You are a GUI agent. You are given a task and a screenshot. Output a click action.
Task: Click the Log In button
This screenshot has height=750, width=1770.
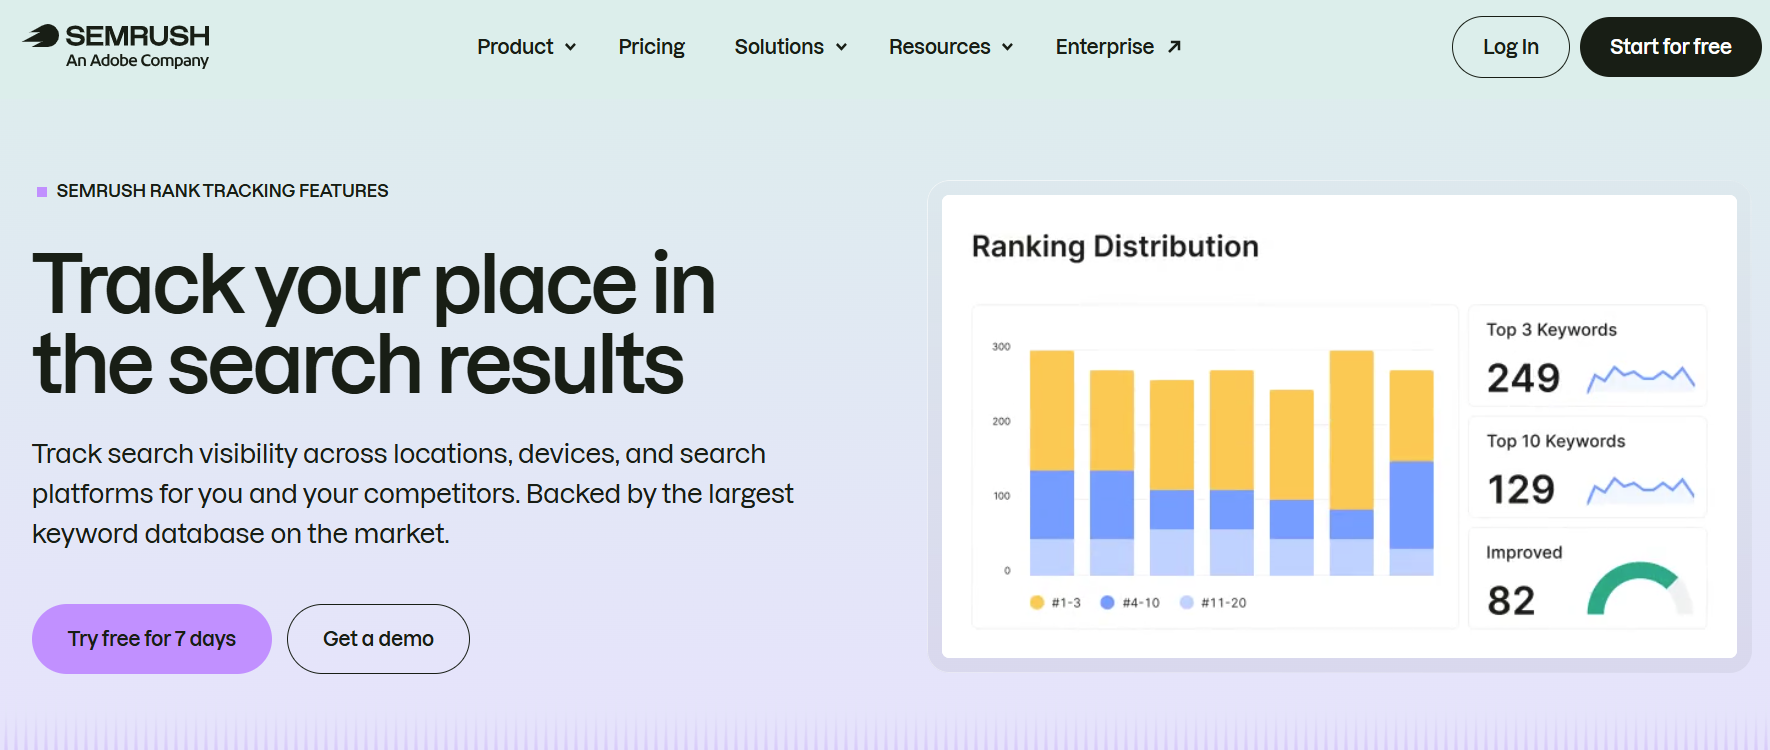1511,47
